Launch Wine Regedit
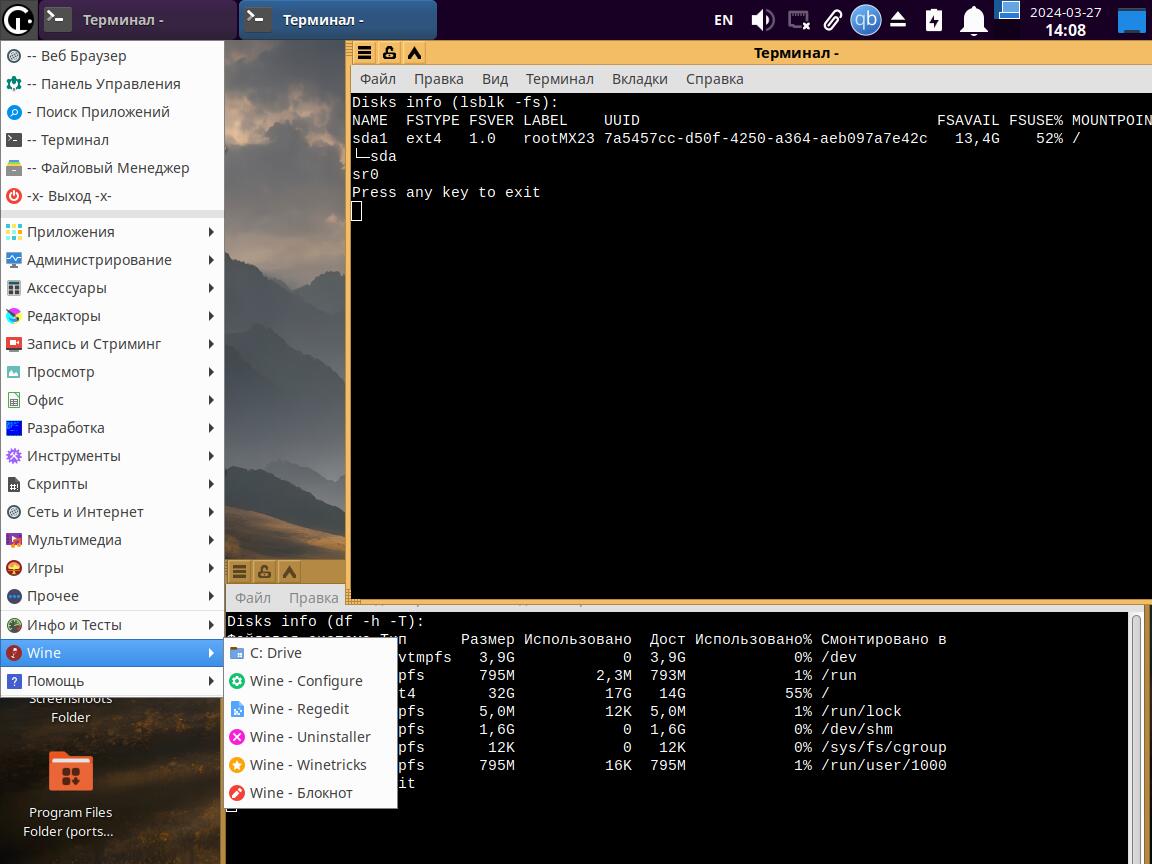Image resolution: width=1152 pixels, height=864 pixels. click(298, 709)
